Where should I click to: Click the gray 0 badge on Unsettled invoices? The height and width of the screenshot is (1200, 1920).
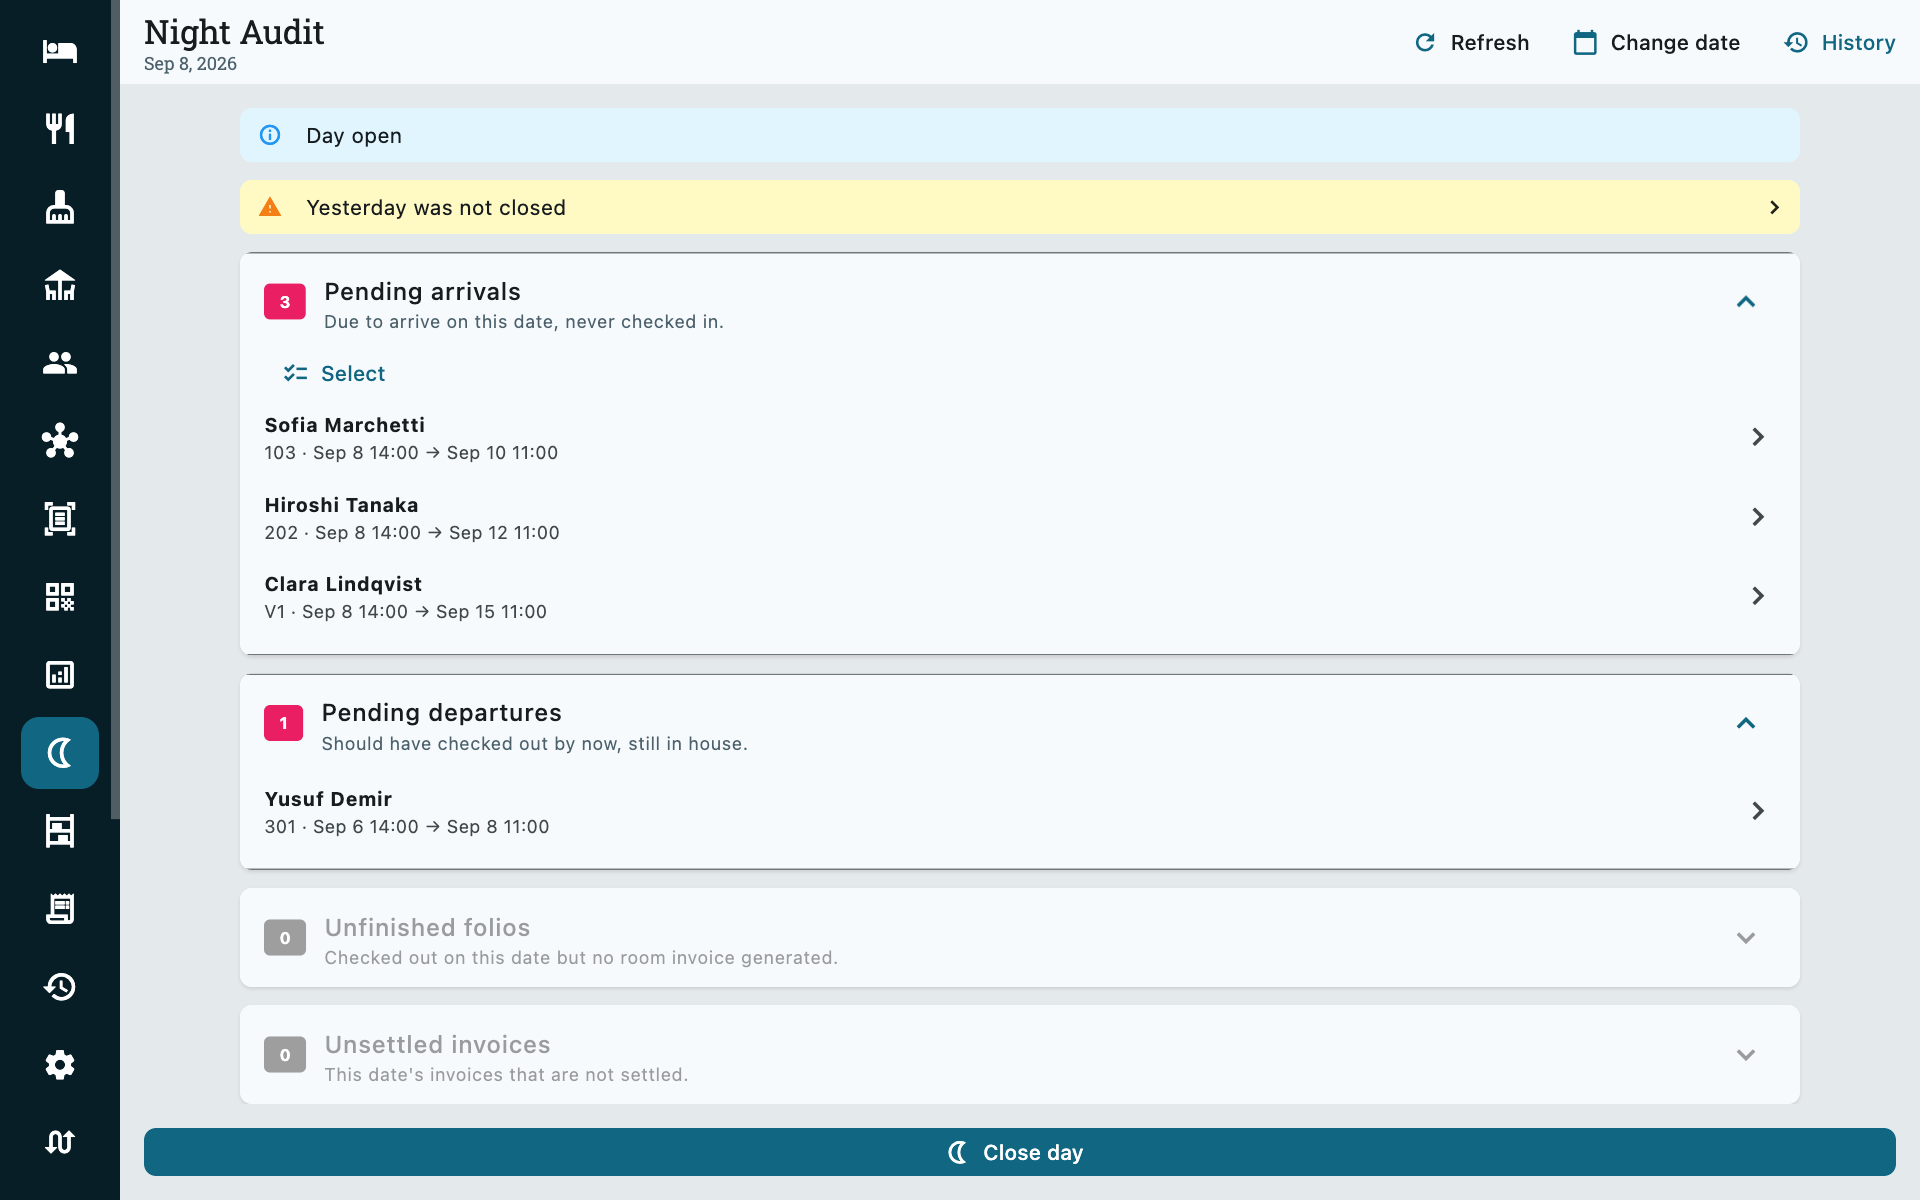click(285, 1055)
